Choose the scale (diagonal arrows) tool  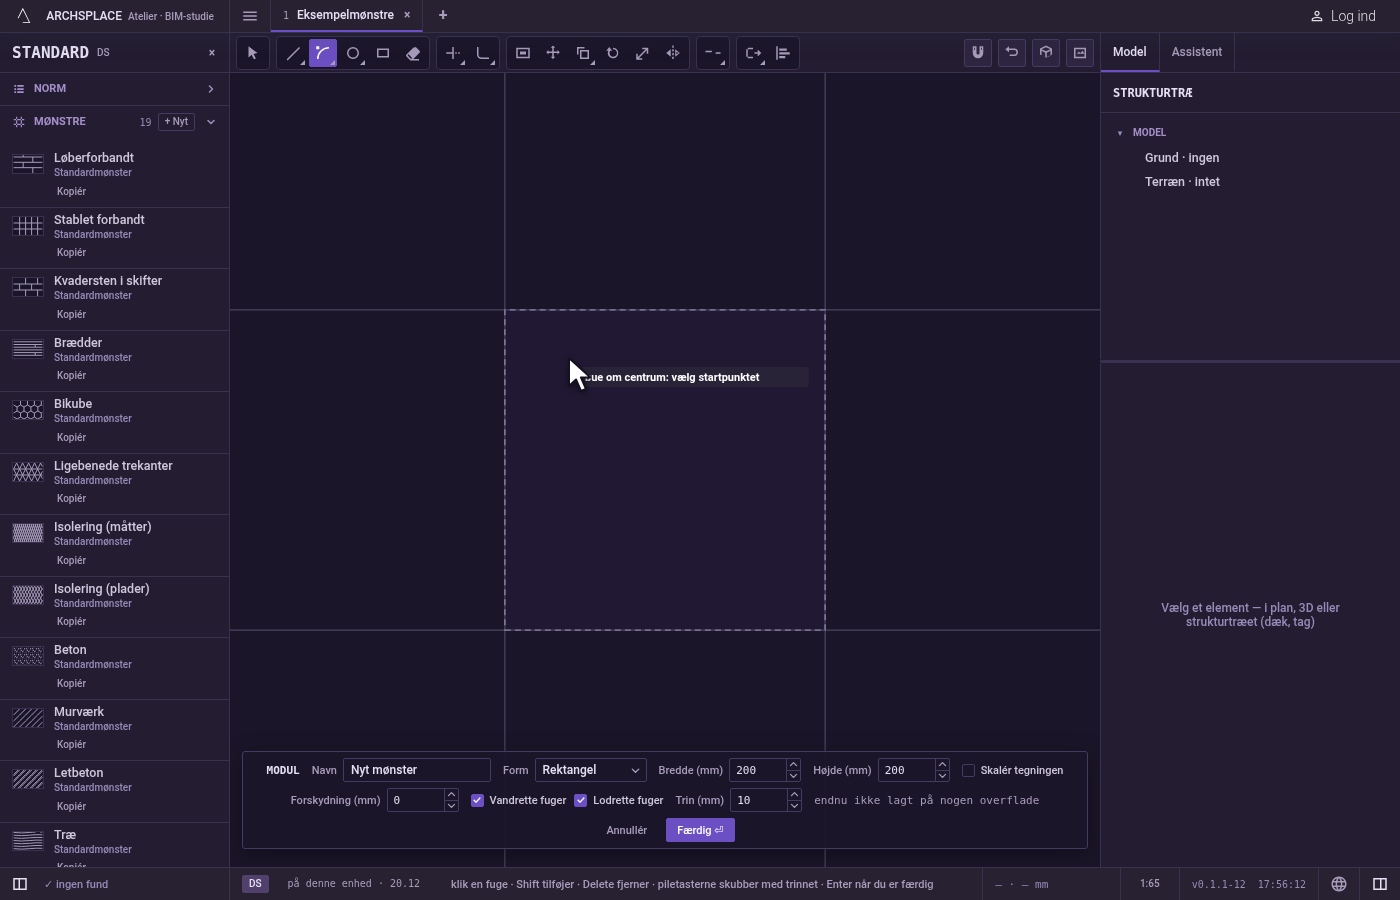pyautogui.click(x=643, y=53)
